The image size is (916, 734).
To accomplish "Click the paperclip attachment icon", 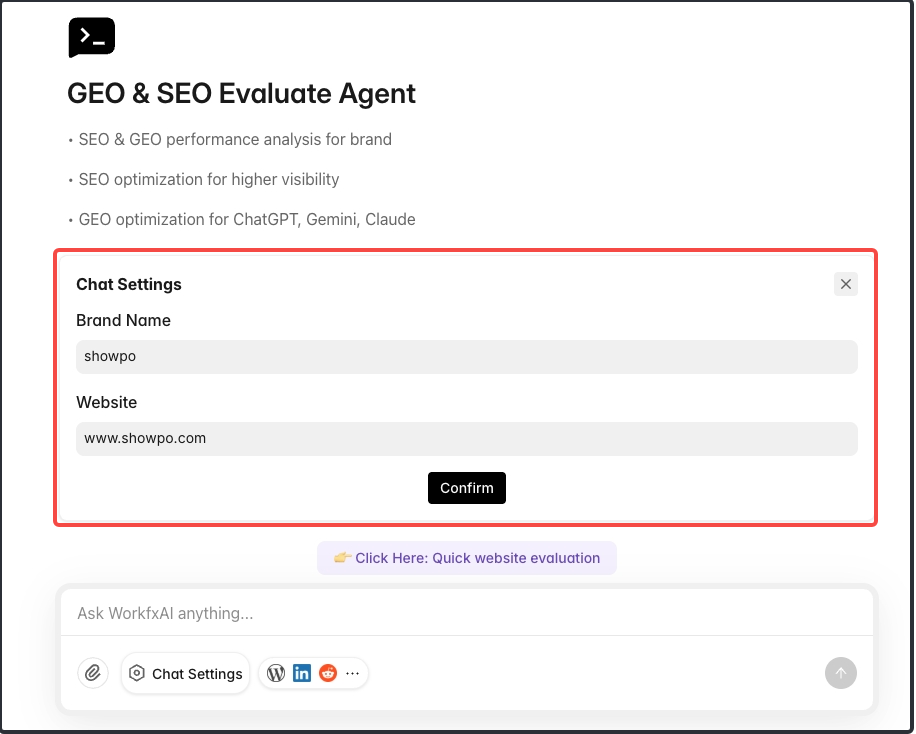I will tap(93, 673).
